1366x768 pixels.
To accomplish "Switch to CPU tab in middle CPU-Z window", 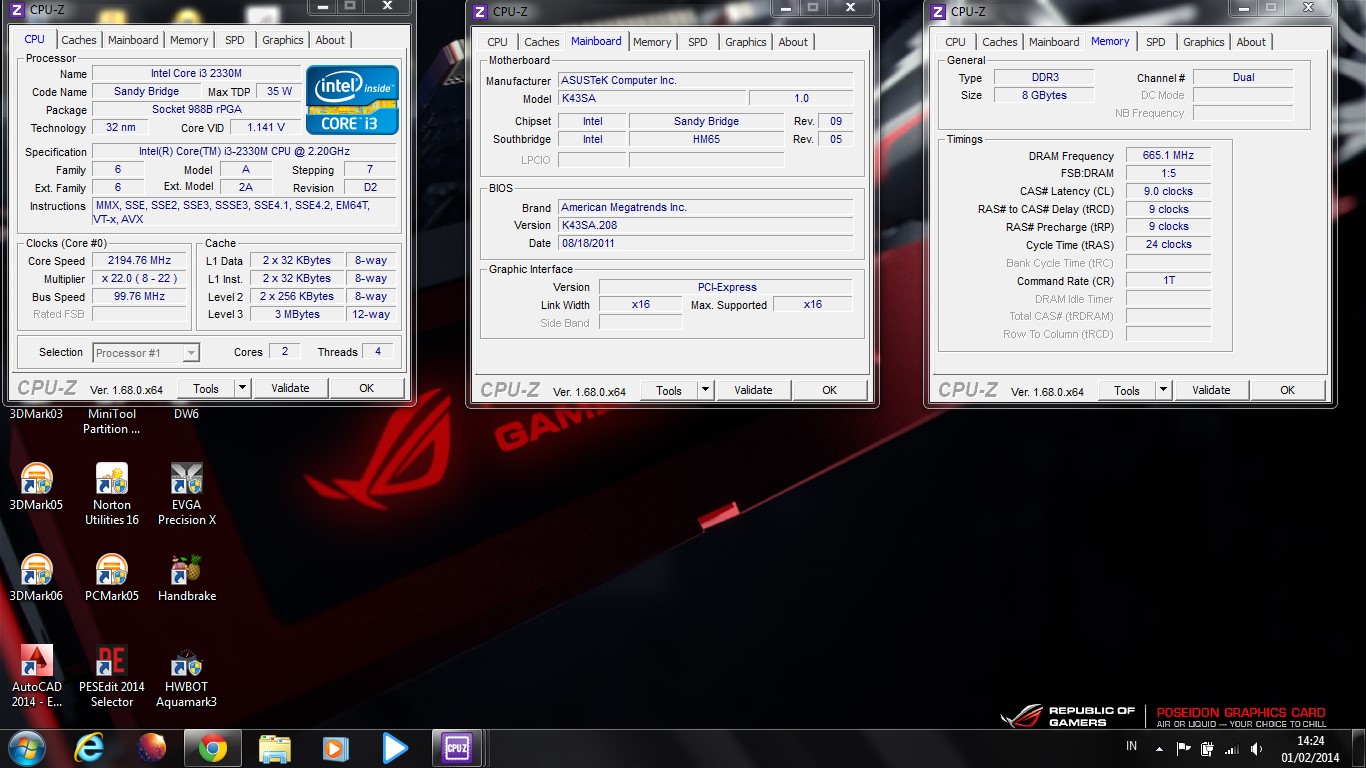I will click(x=497, y=42).
